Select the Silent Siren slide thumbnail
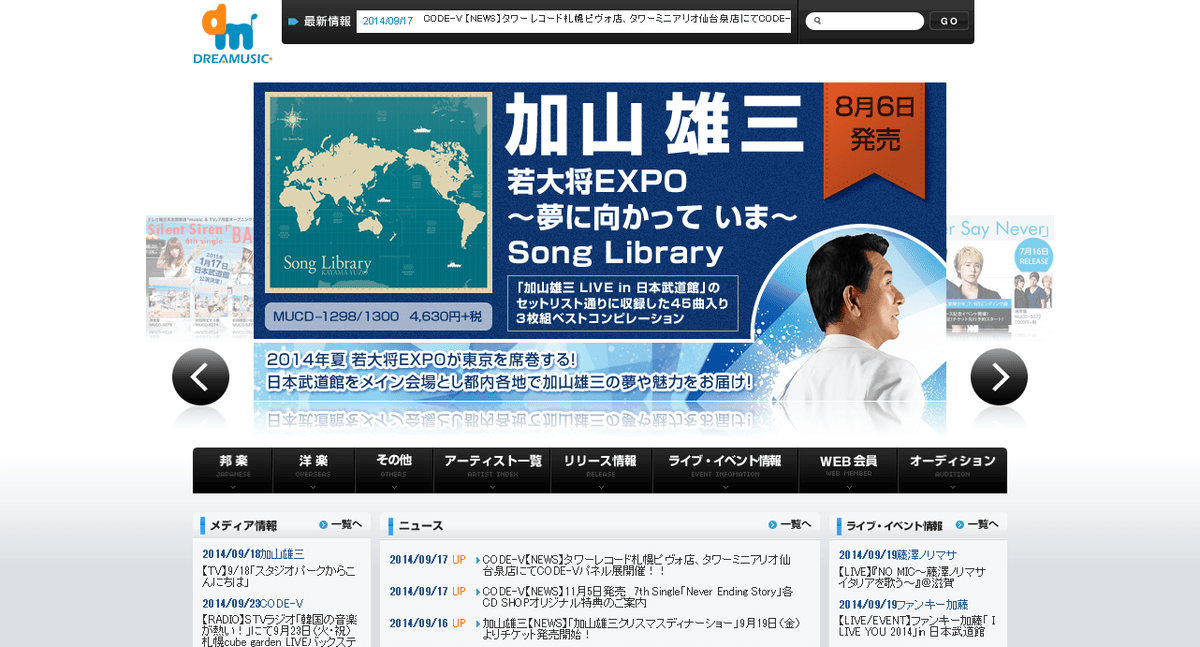 (199, 277)
